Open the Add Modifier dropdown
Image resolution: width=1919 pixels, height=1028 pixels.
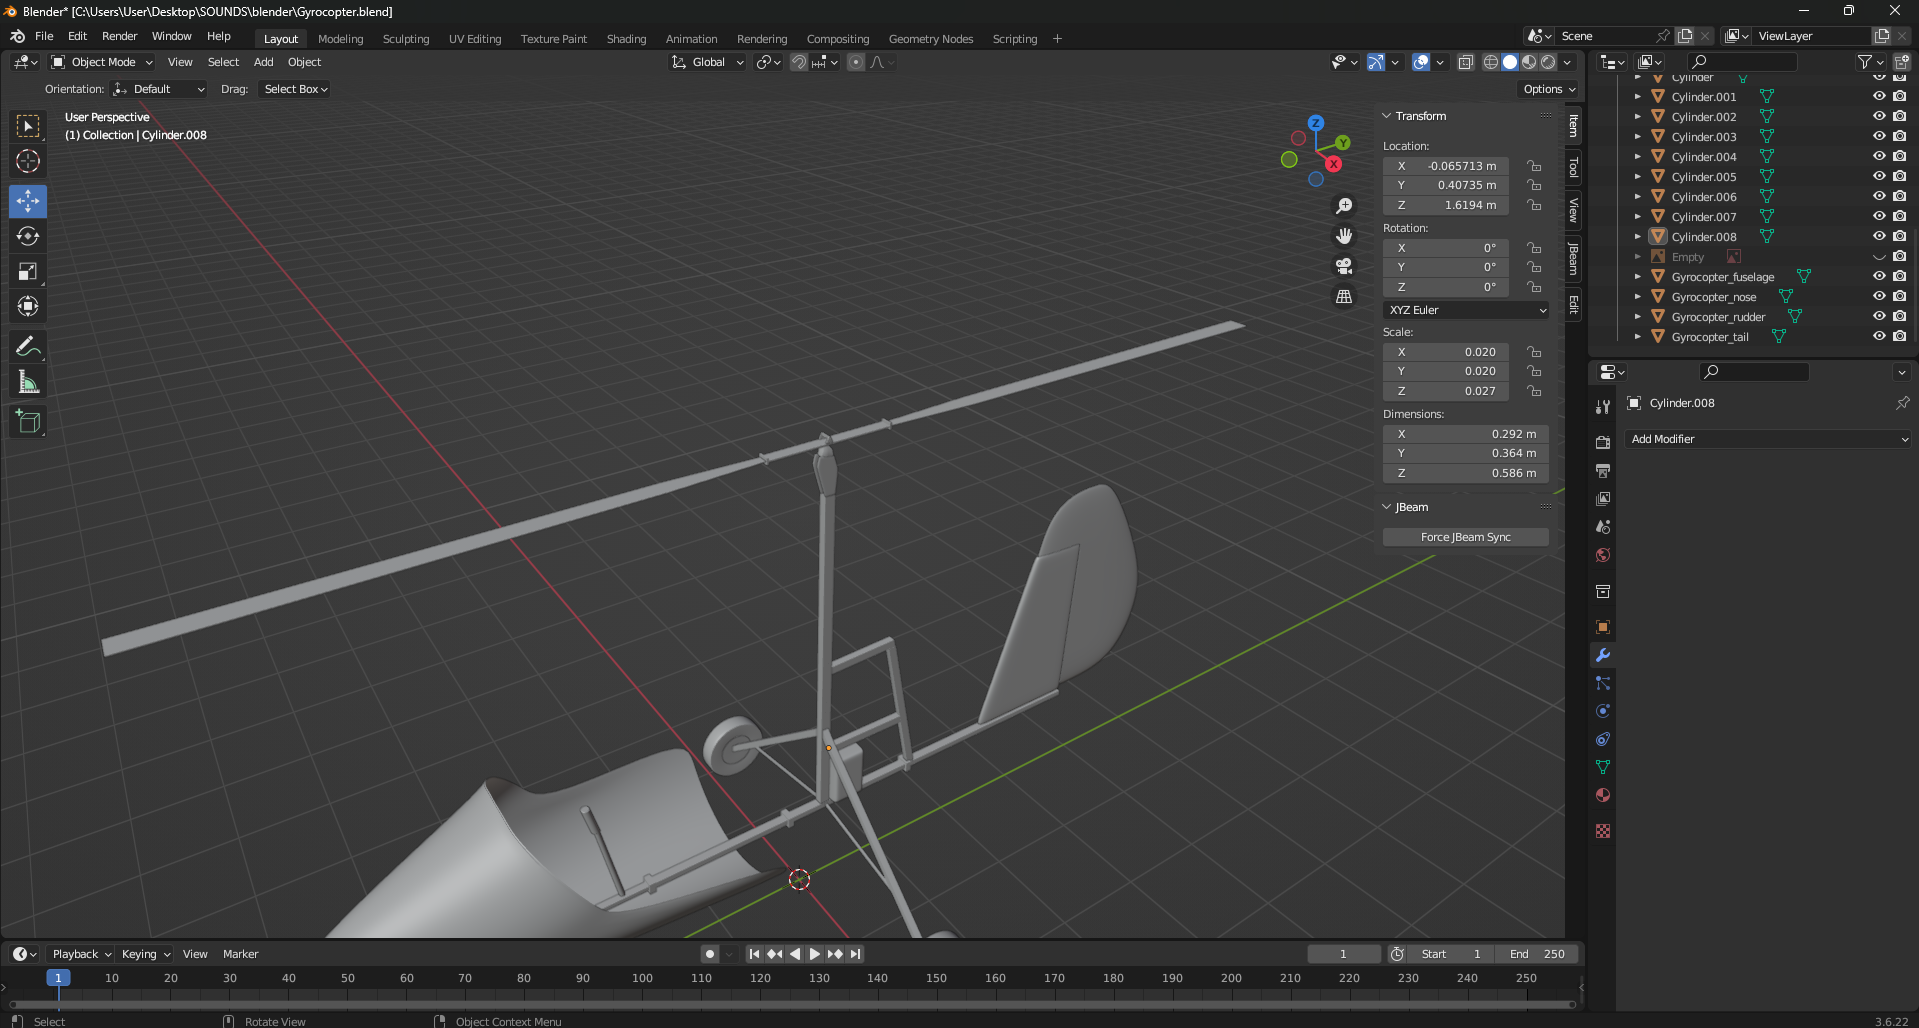(x=1767, y=439)
